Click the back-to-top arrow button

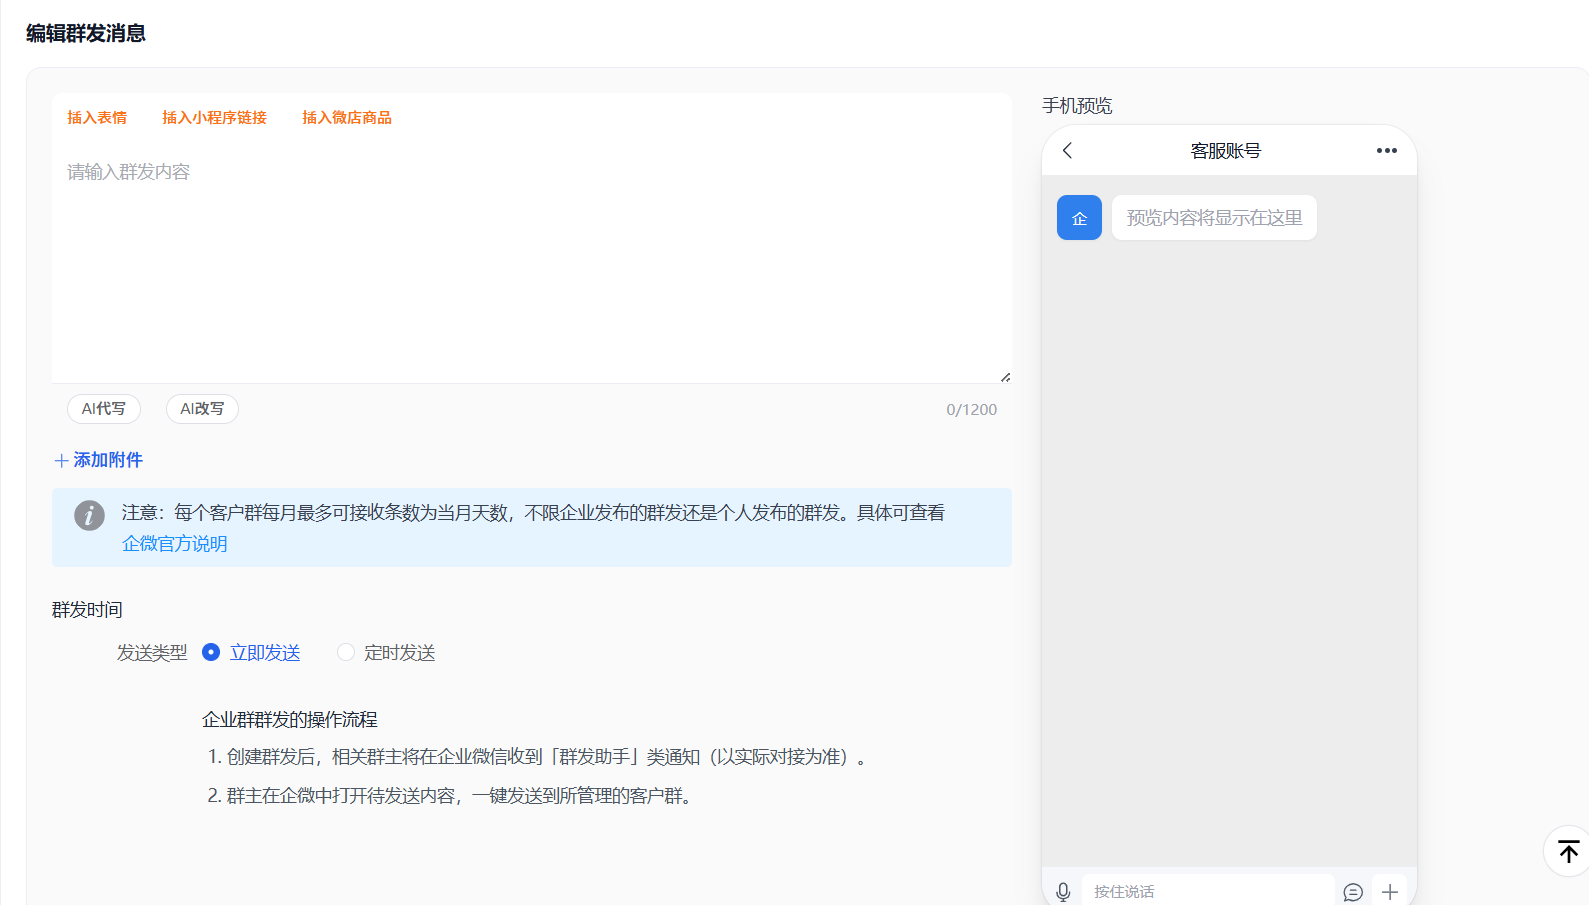1568,851
